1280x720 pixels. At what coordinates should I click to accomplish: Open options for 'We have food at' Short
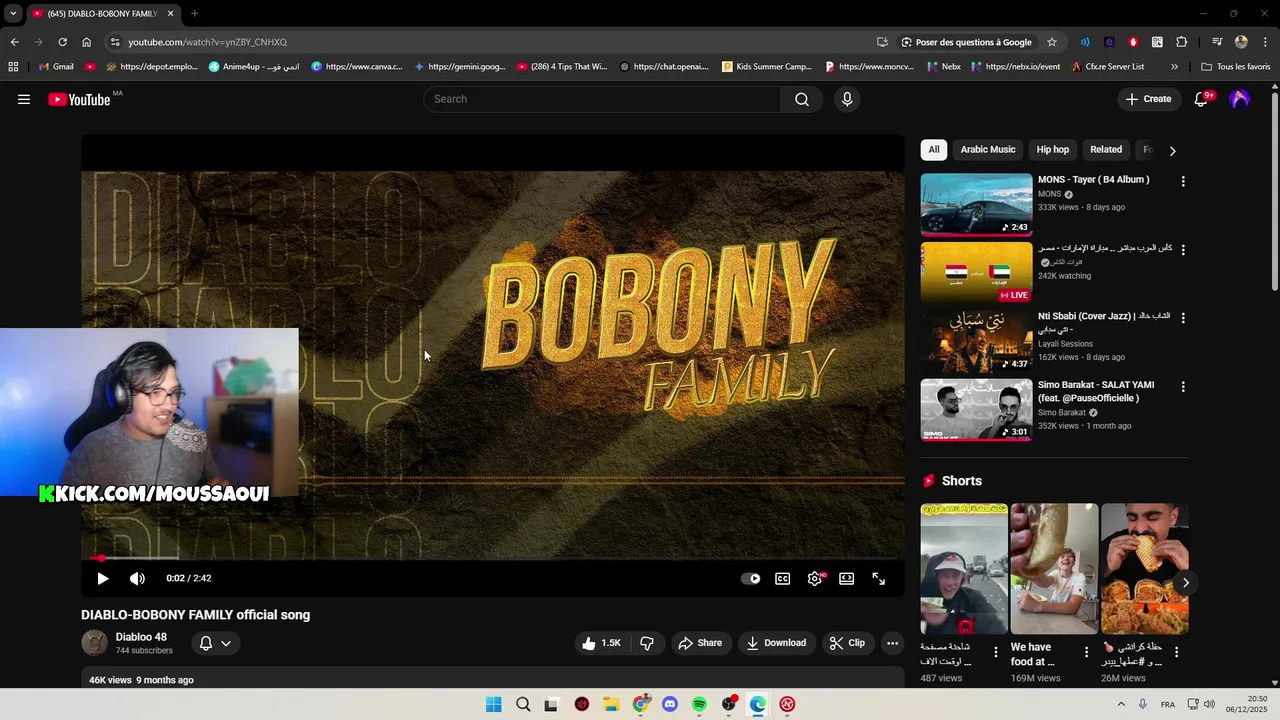pos(1086,652)
